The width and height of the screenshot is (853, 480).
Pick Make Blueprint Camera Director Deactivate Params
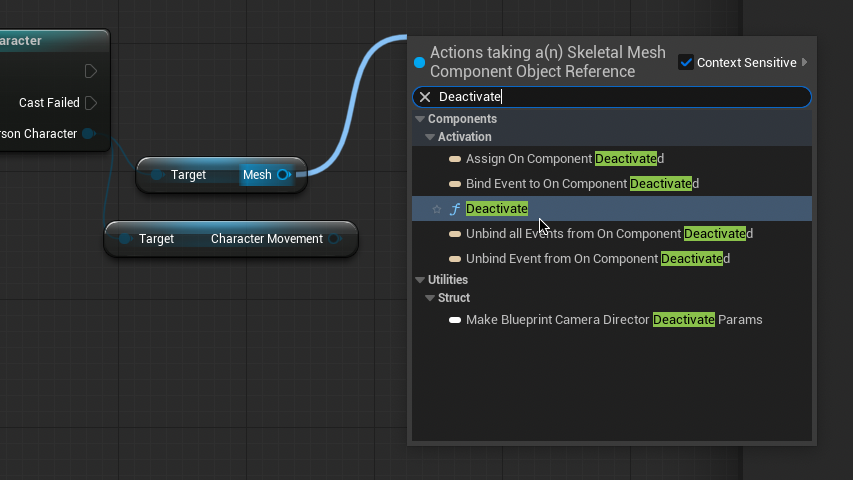(613, 320)
